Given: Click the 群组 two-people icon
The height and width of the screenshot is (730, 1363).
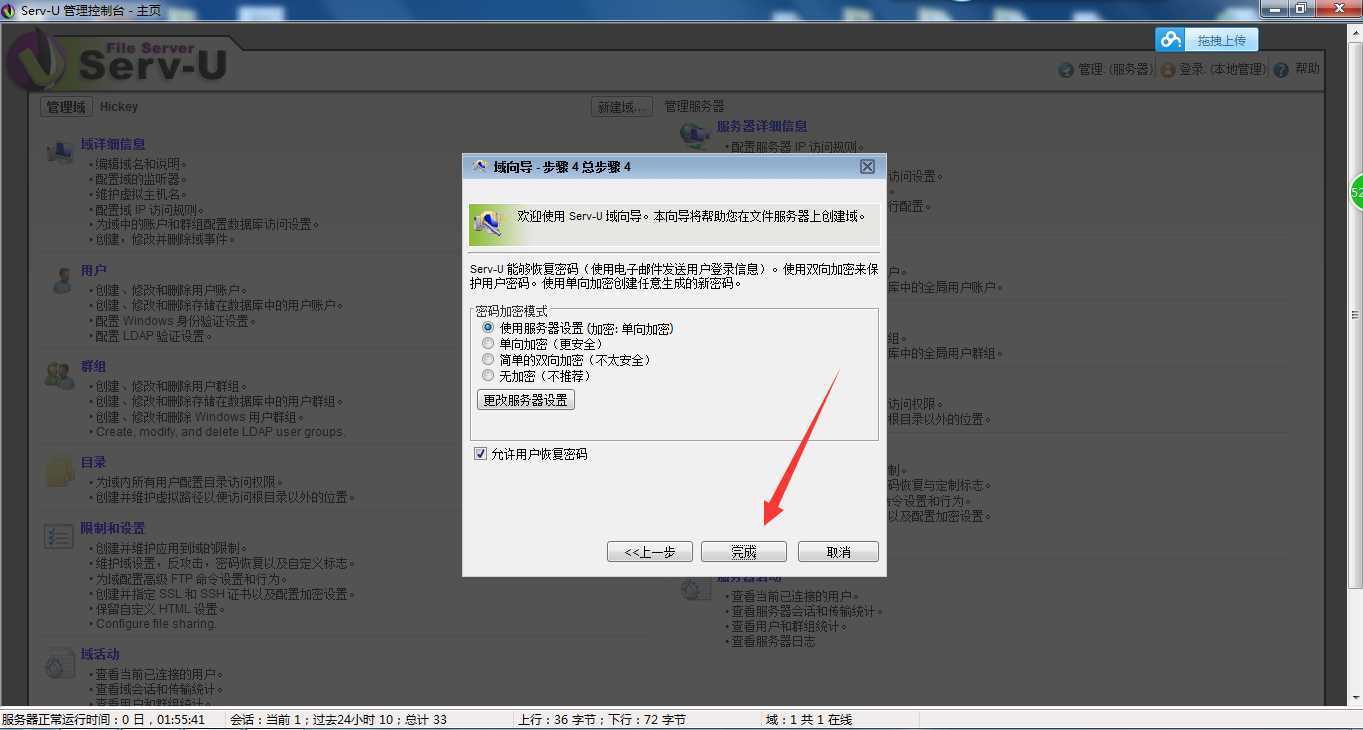Looking at the screenshot, I should (59, 375).
